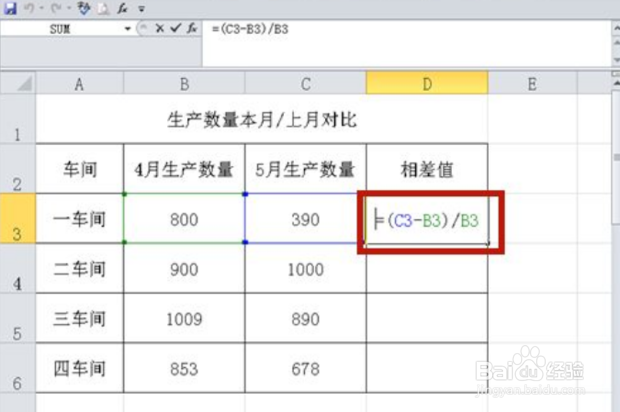The image size is (620, 412).
Task: Click the spelling check icon with checkmark
Action: pyautogui.click(x=83, y=8)
